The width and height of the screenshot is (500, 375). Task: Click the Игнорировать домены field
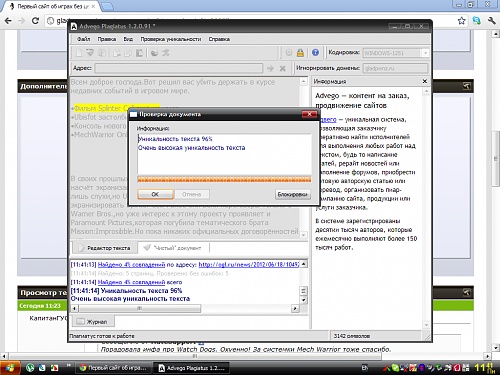(x=395, y=68)
